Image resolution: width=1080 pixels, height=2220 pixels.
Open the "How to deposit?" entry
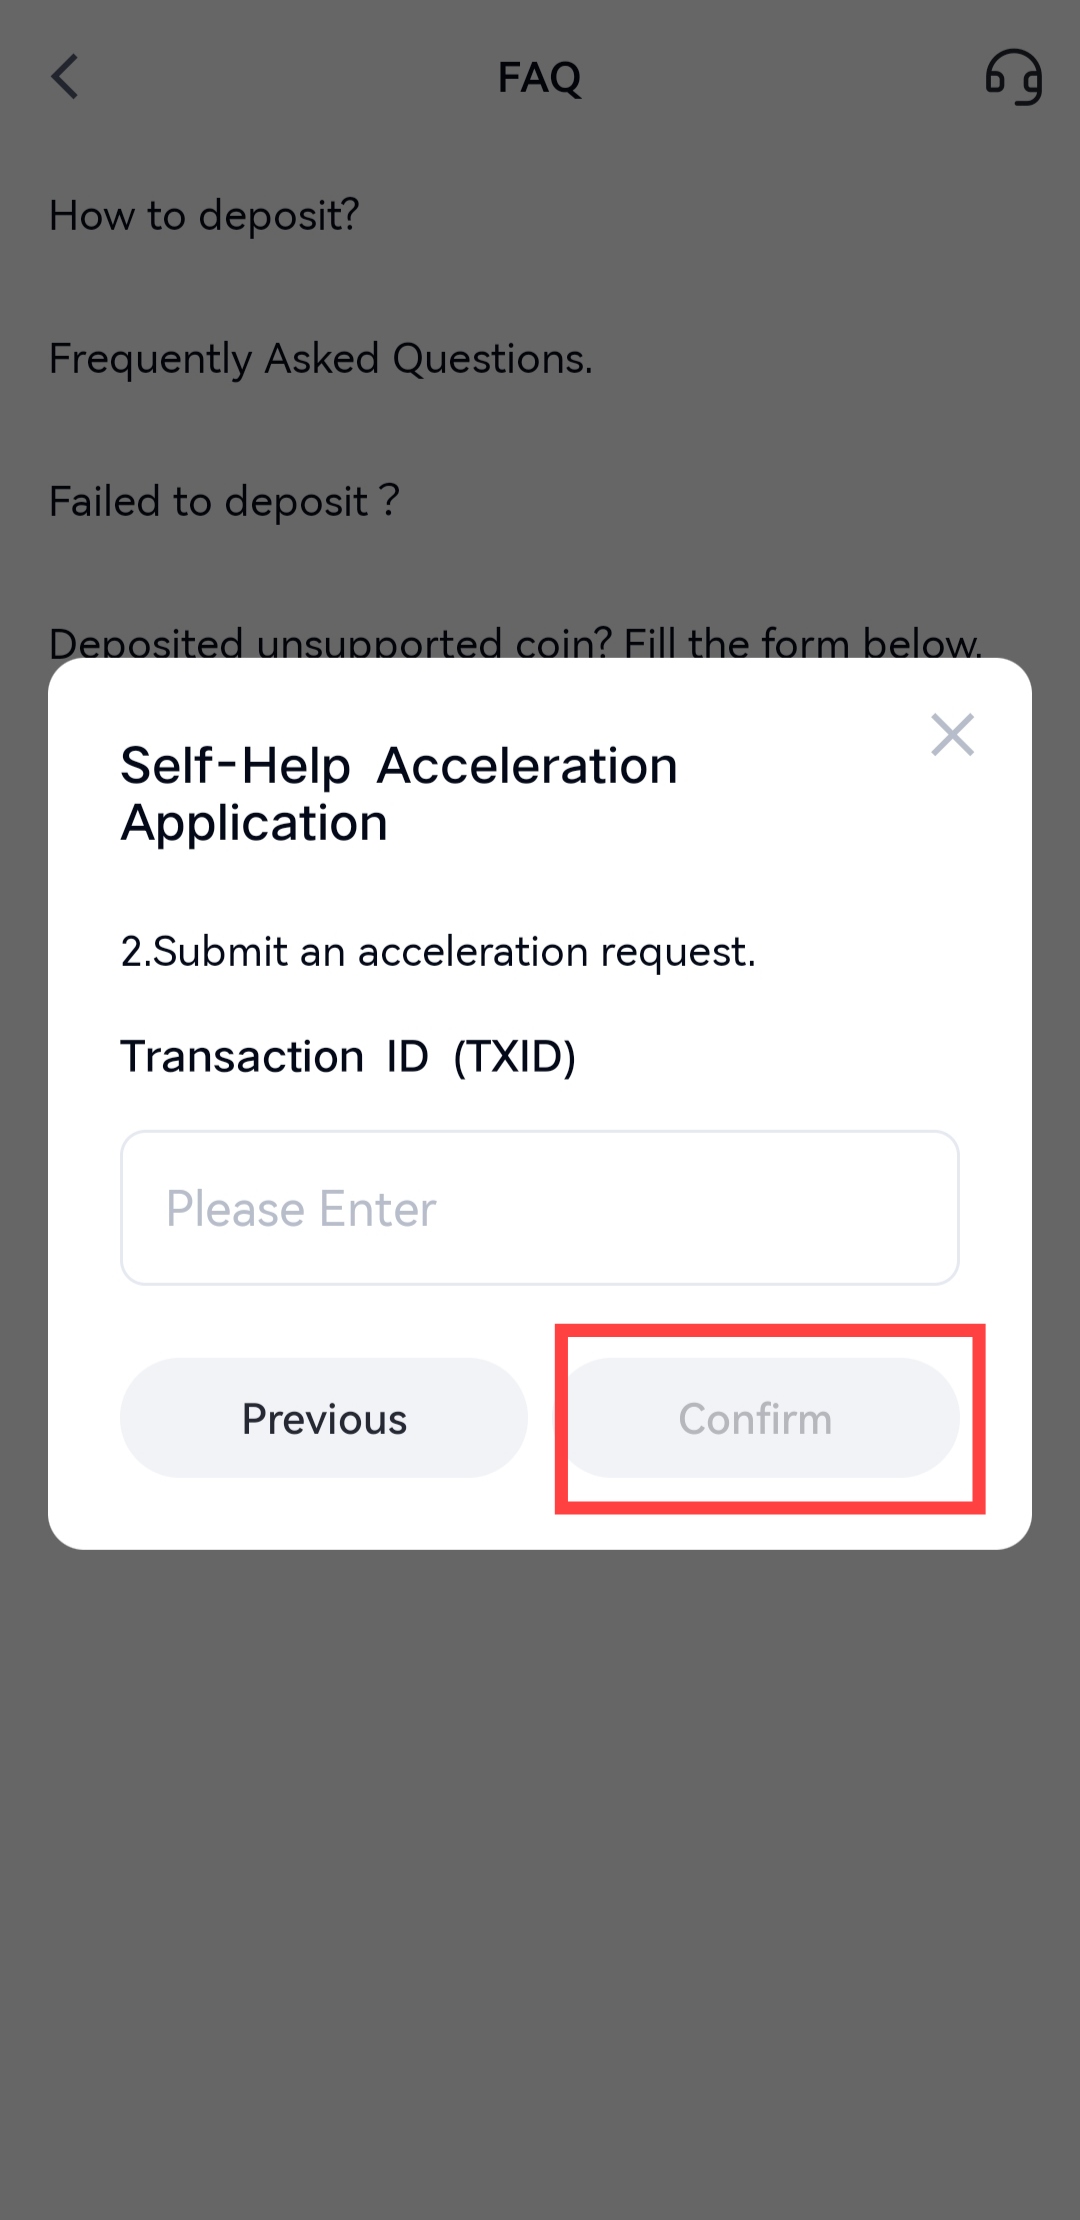pyautogui.click(x=204, y=215)
